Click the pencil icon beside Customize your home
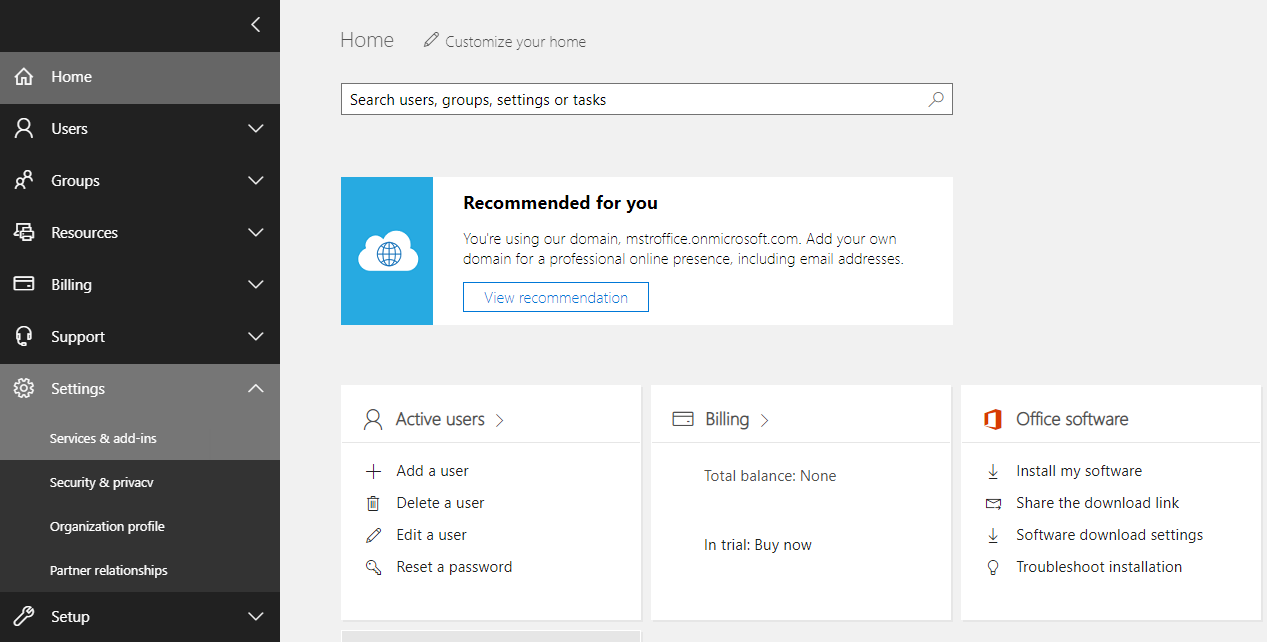 click(x=431, y=40)
